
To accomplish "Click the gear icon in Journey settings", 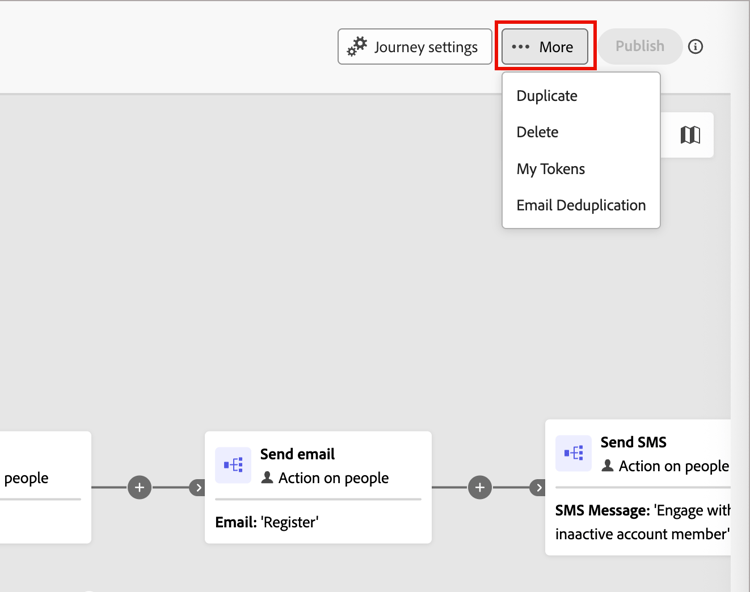I will [357, 46].
